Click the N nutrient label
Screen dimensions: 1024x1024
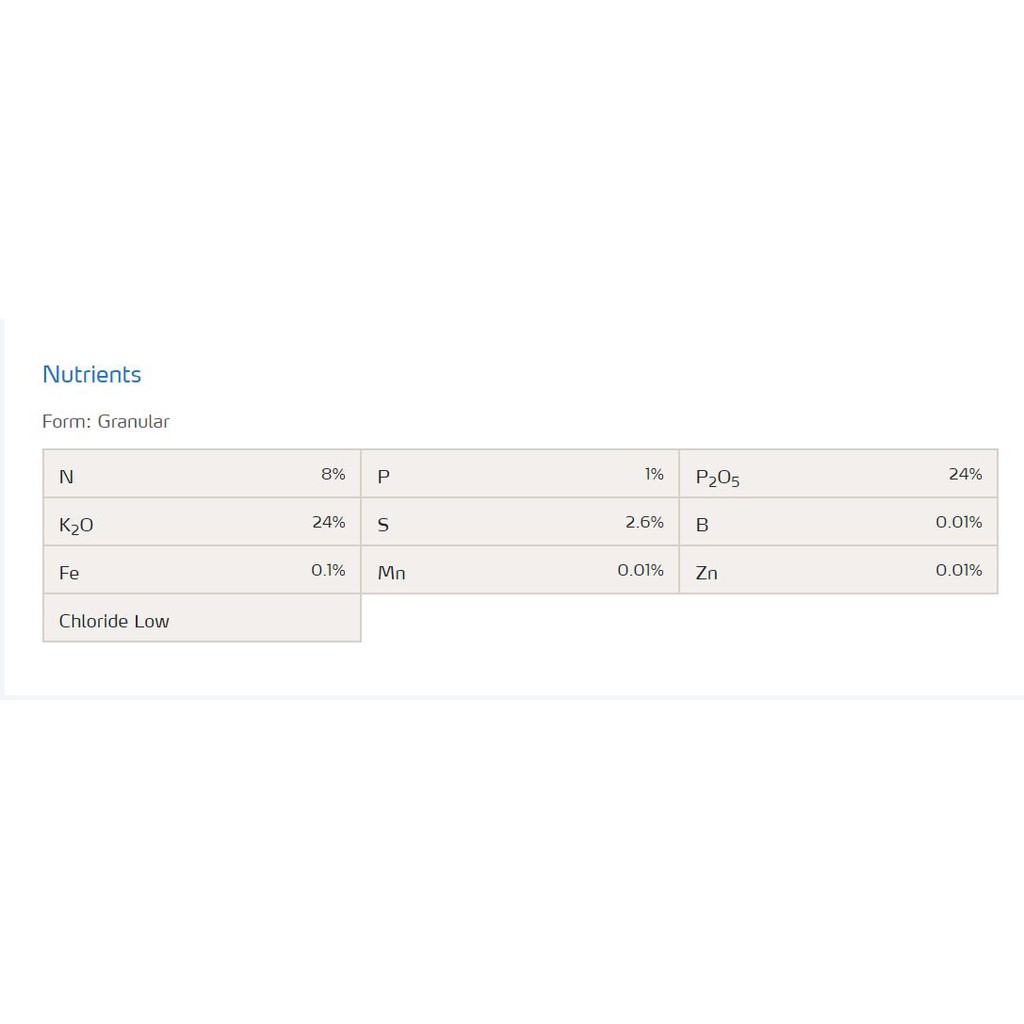(x=66, y=477)
